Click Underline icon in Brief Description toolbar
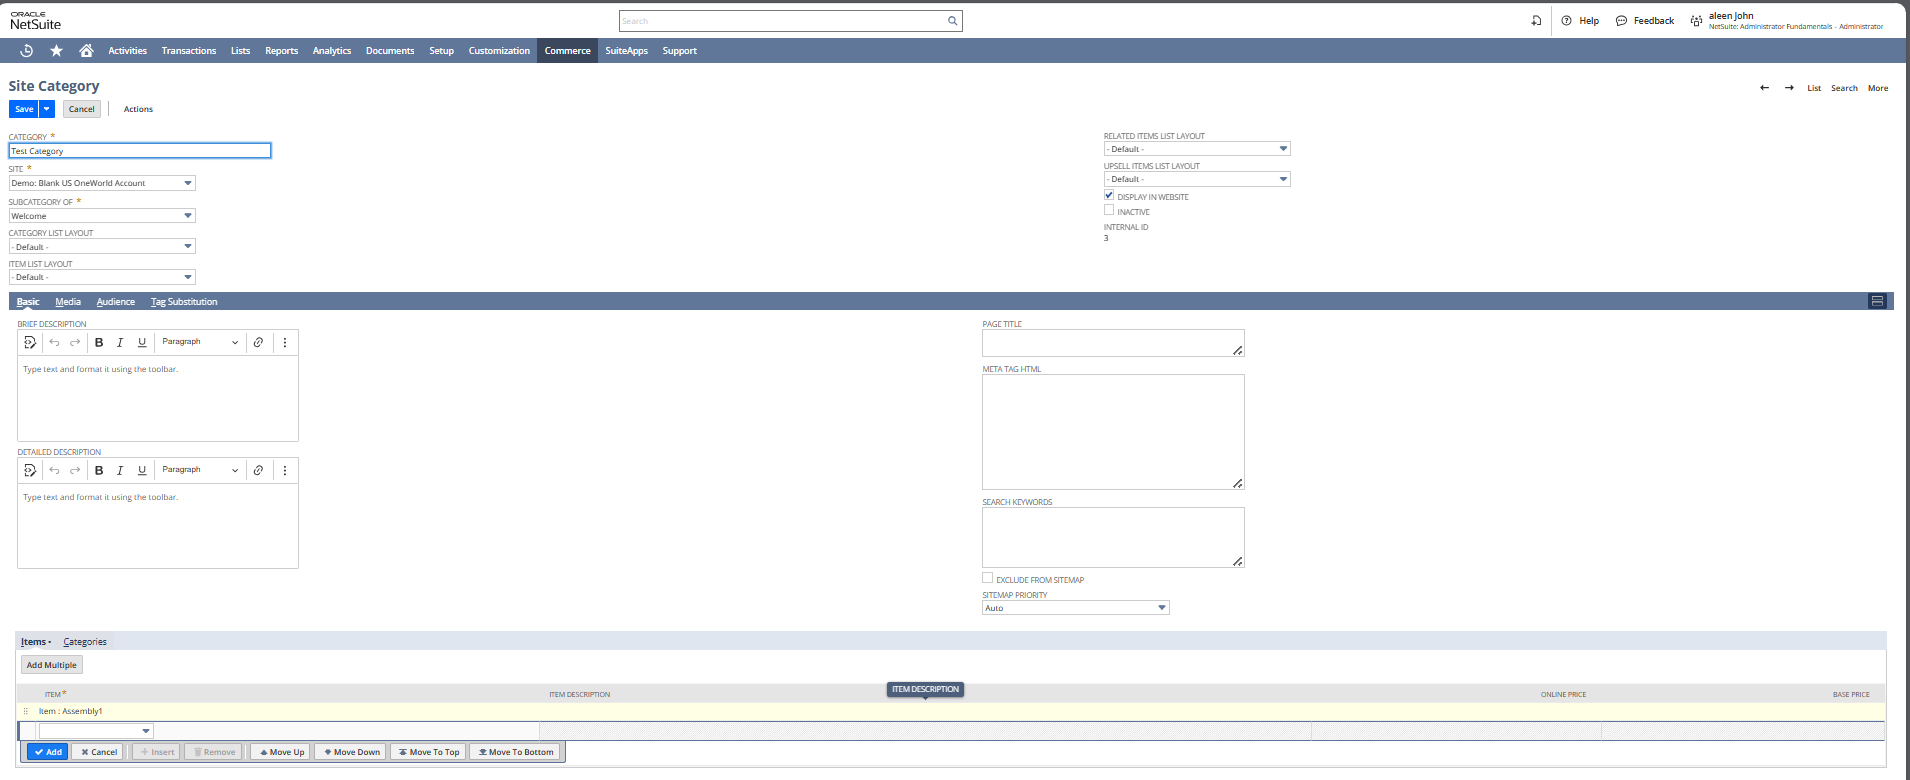 pyautogui.click(x=142, y=343)
